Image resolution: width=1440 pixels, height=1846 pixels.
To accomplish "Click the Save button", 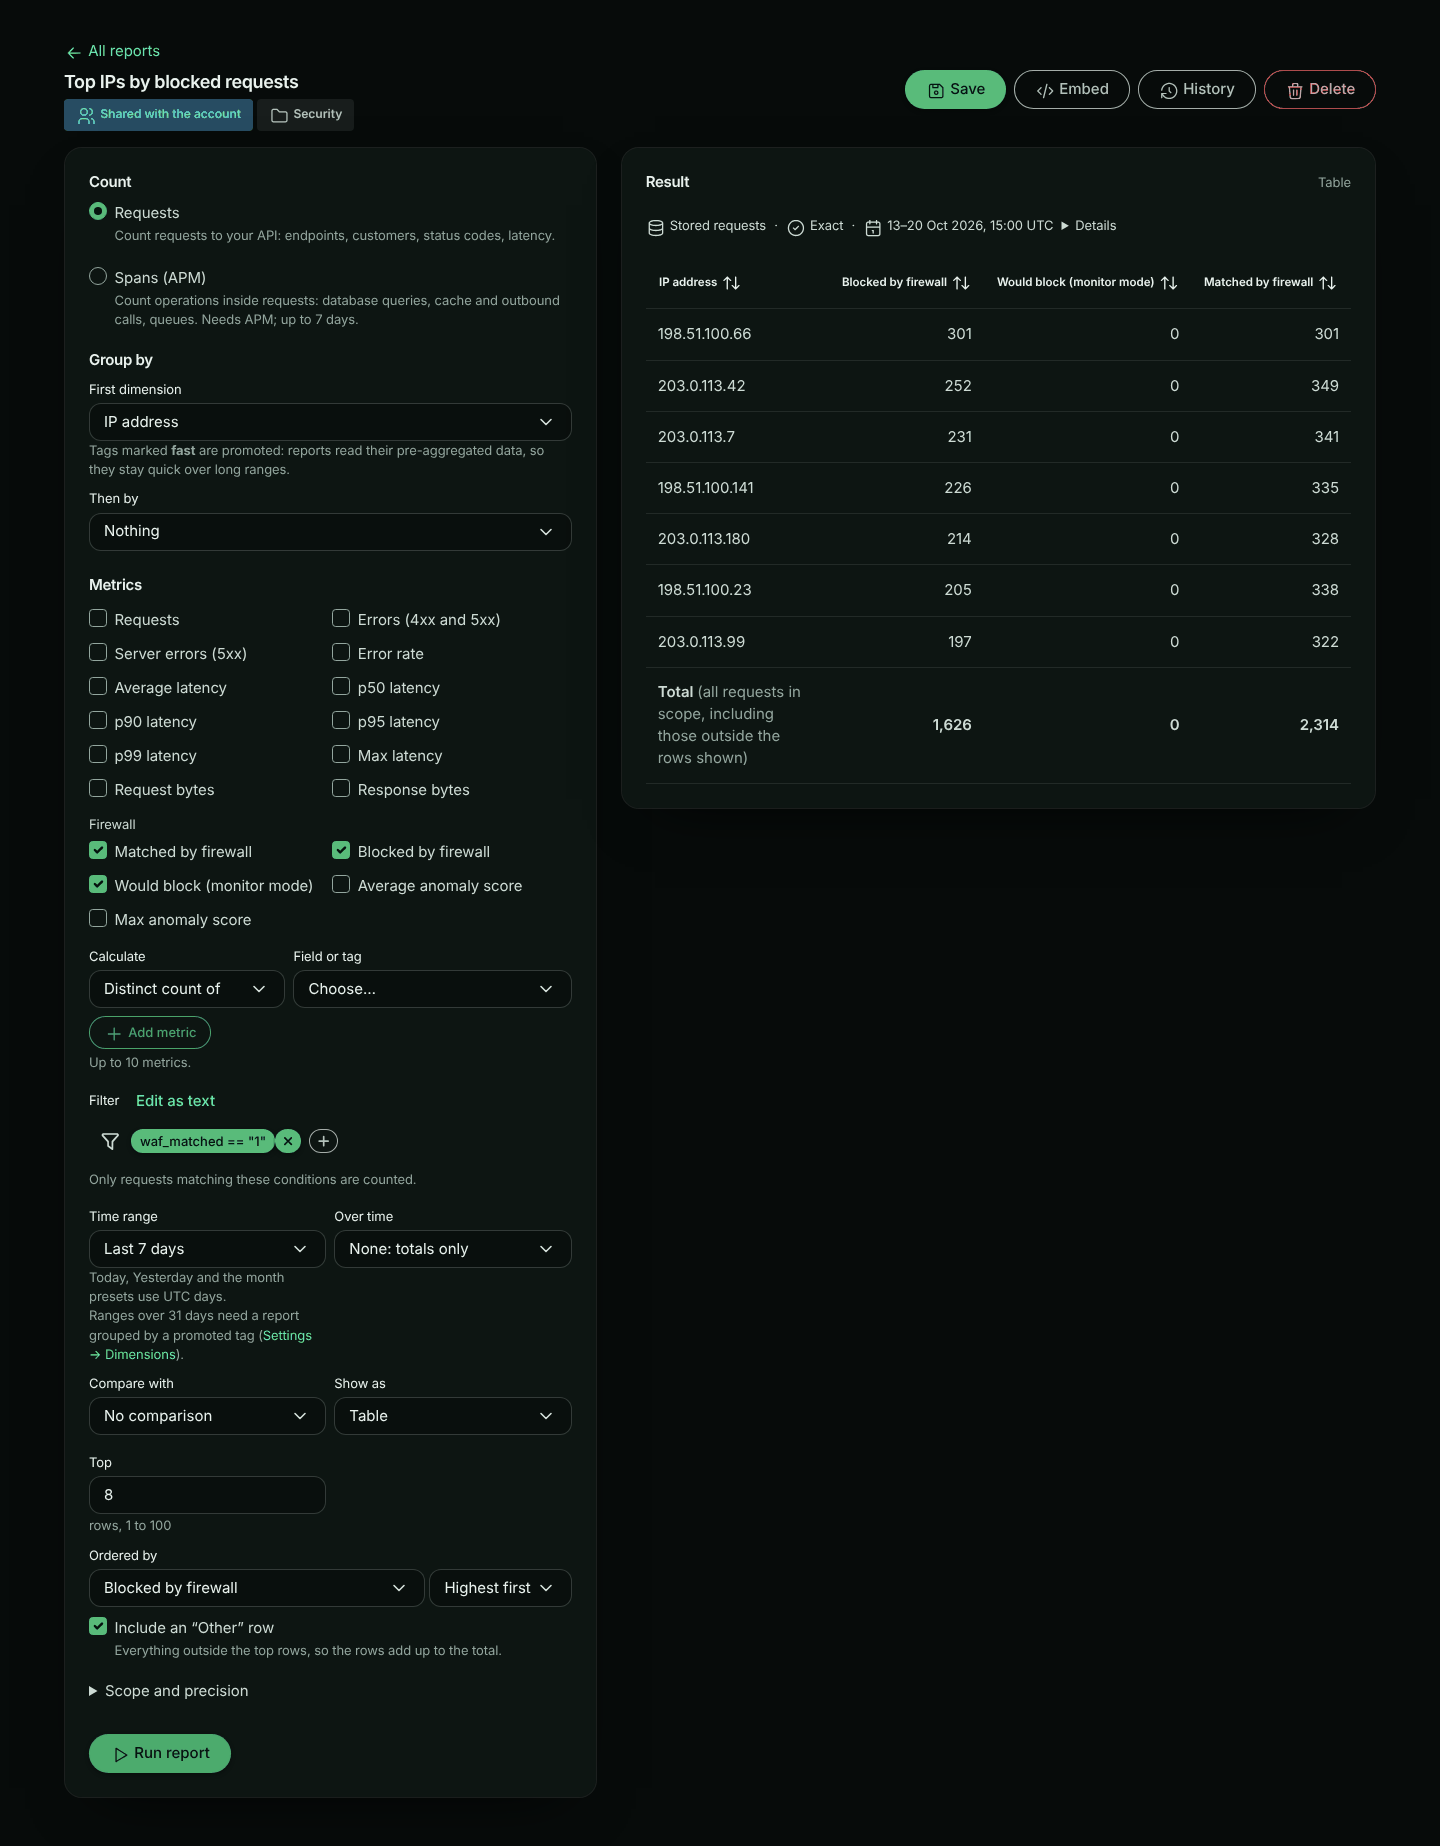I will 955,89.
